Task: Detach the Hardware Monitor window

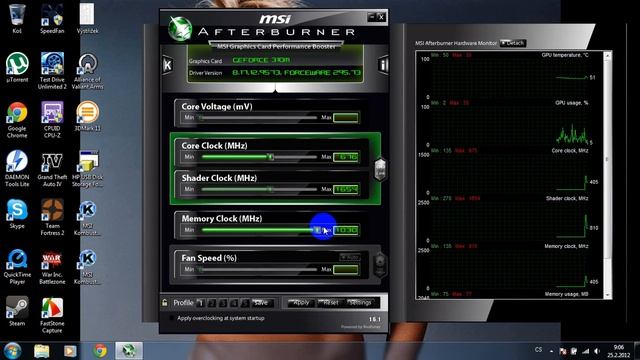Action: tap(513, 43)
